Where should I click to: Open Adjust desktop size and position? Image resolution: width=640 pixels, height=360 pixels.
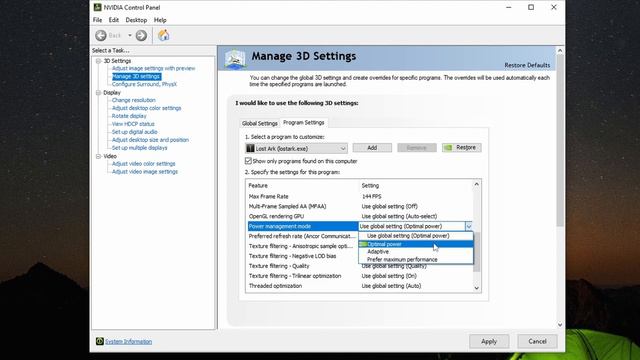point(150,140)
